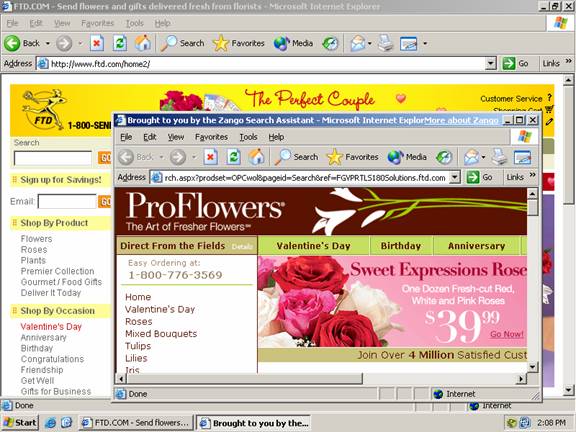Expand address dropdown in FTD window
Viewport: 576px width, 432px height.
coord(490,64)
